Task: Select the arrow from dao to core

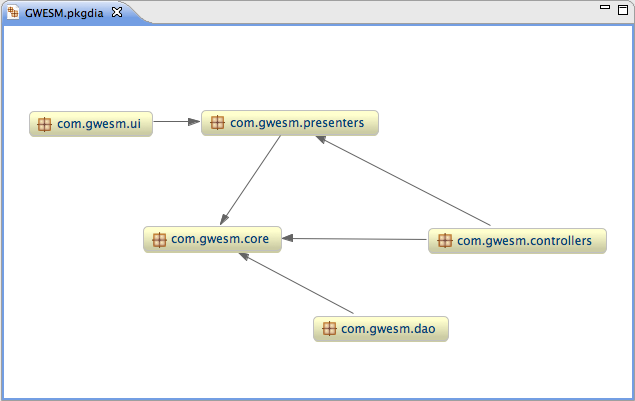Action: click(296, 283)
